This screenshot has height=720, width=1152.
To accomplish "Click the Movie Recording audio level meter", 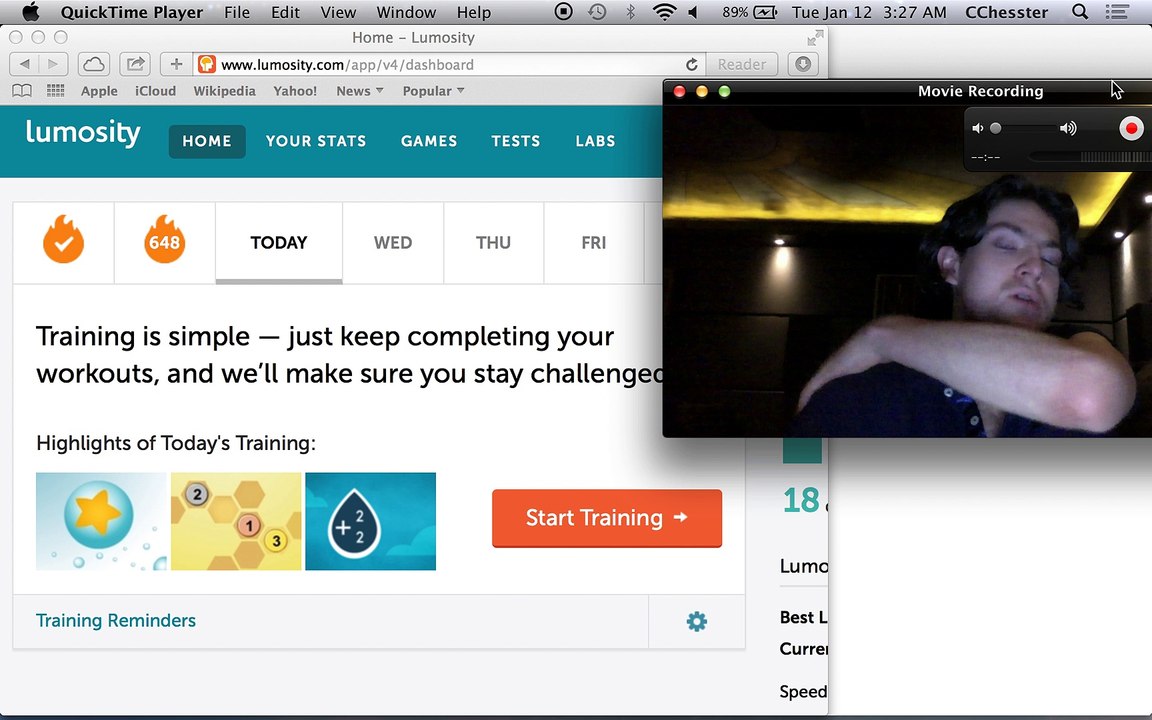I will (1090, 156).
